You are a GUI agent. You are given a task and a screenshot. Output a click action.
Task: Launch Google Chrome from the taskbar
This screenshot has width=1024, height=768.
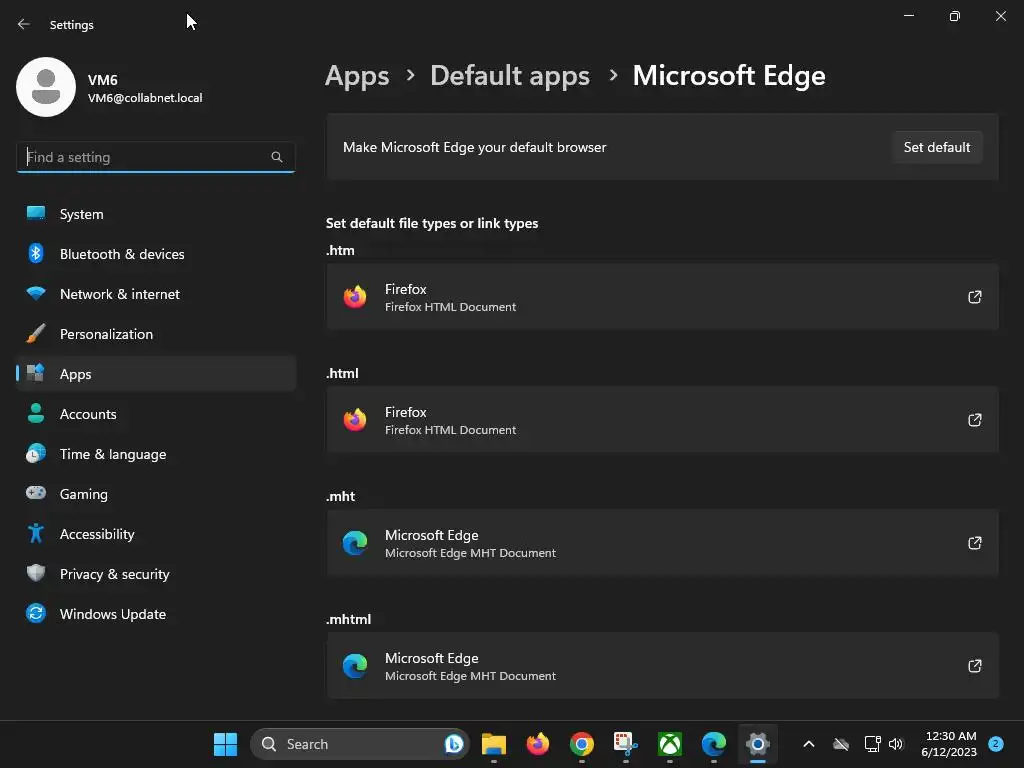(x=581, y=744)
